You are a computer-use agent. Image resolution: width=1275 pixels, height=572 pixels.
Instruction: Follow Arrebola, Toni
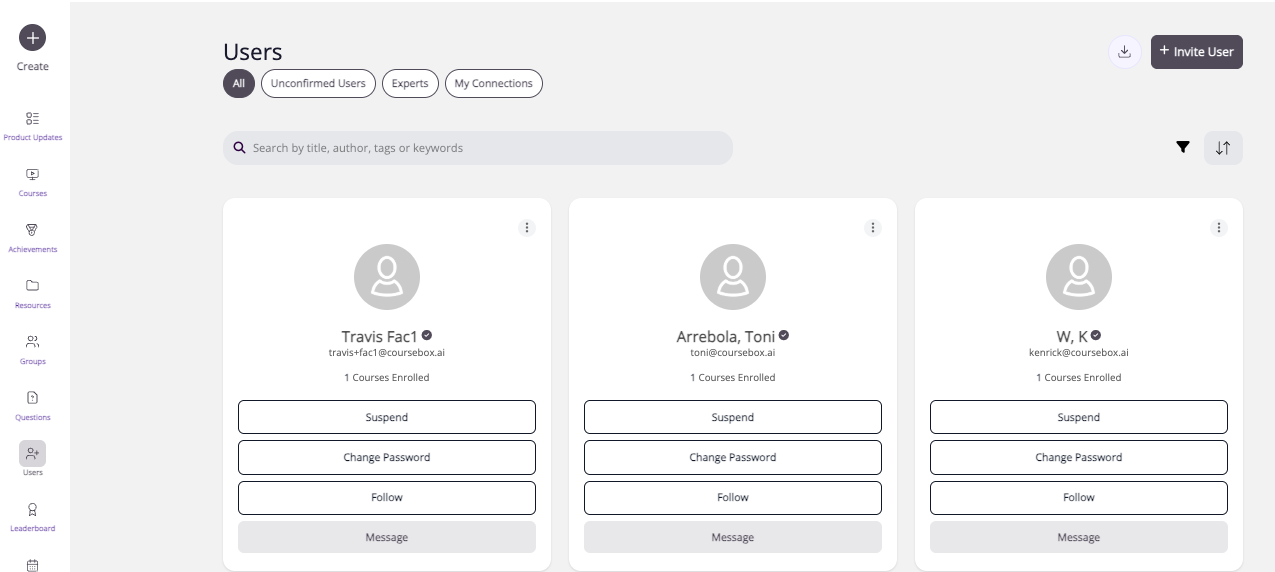733,497
